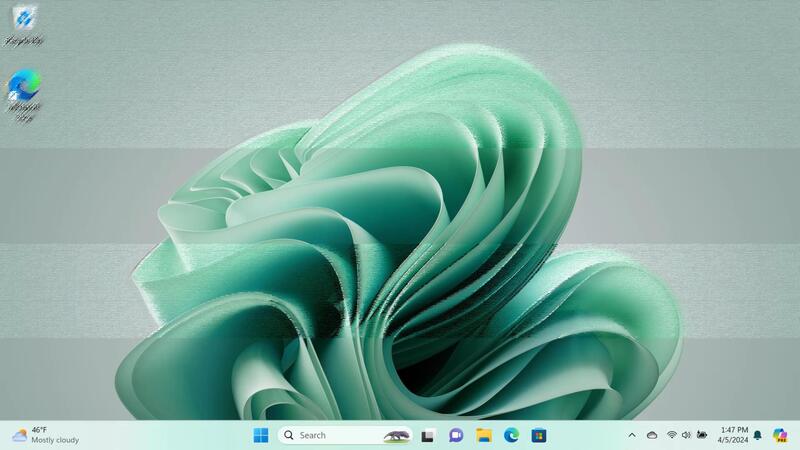
Task: Launch the Chat app from the taskbar
Action: pos(456,435)
